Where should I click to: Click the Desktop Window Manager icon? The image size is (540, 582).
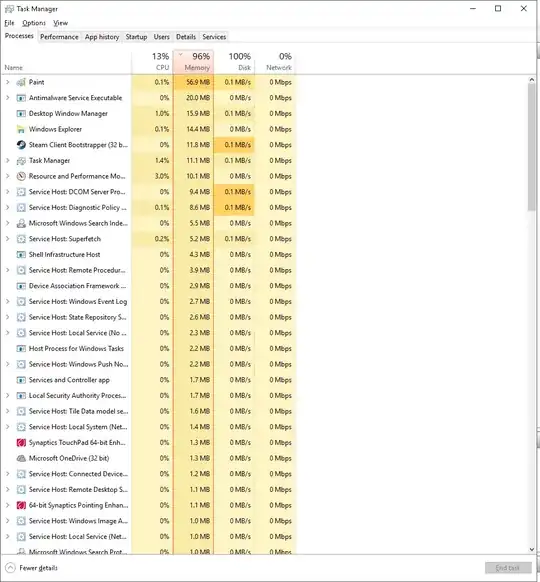[21, 114]
